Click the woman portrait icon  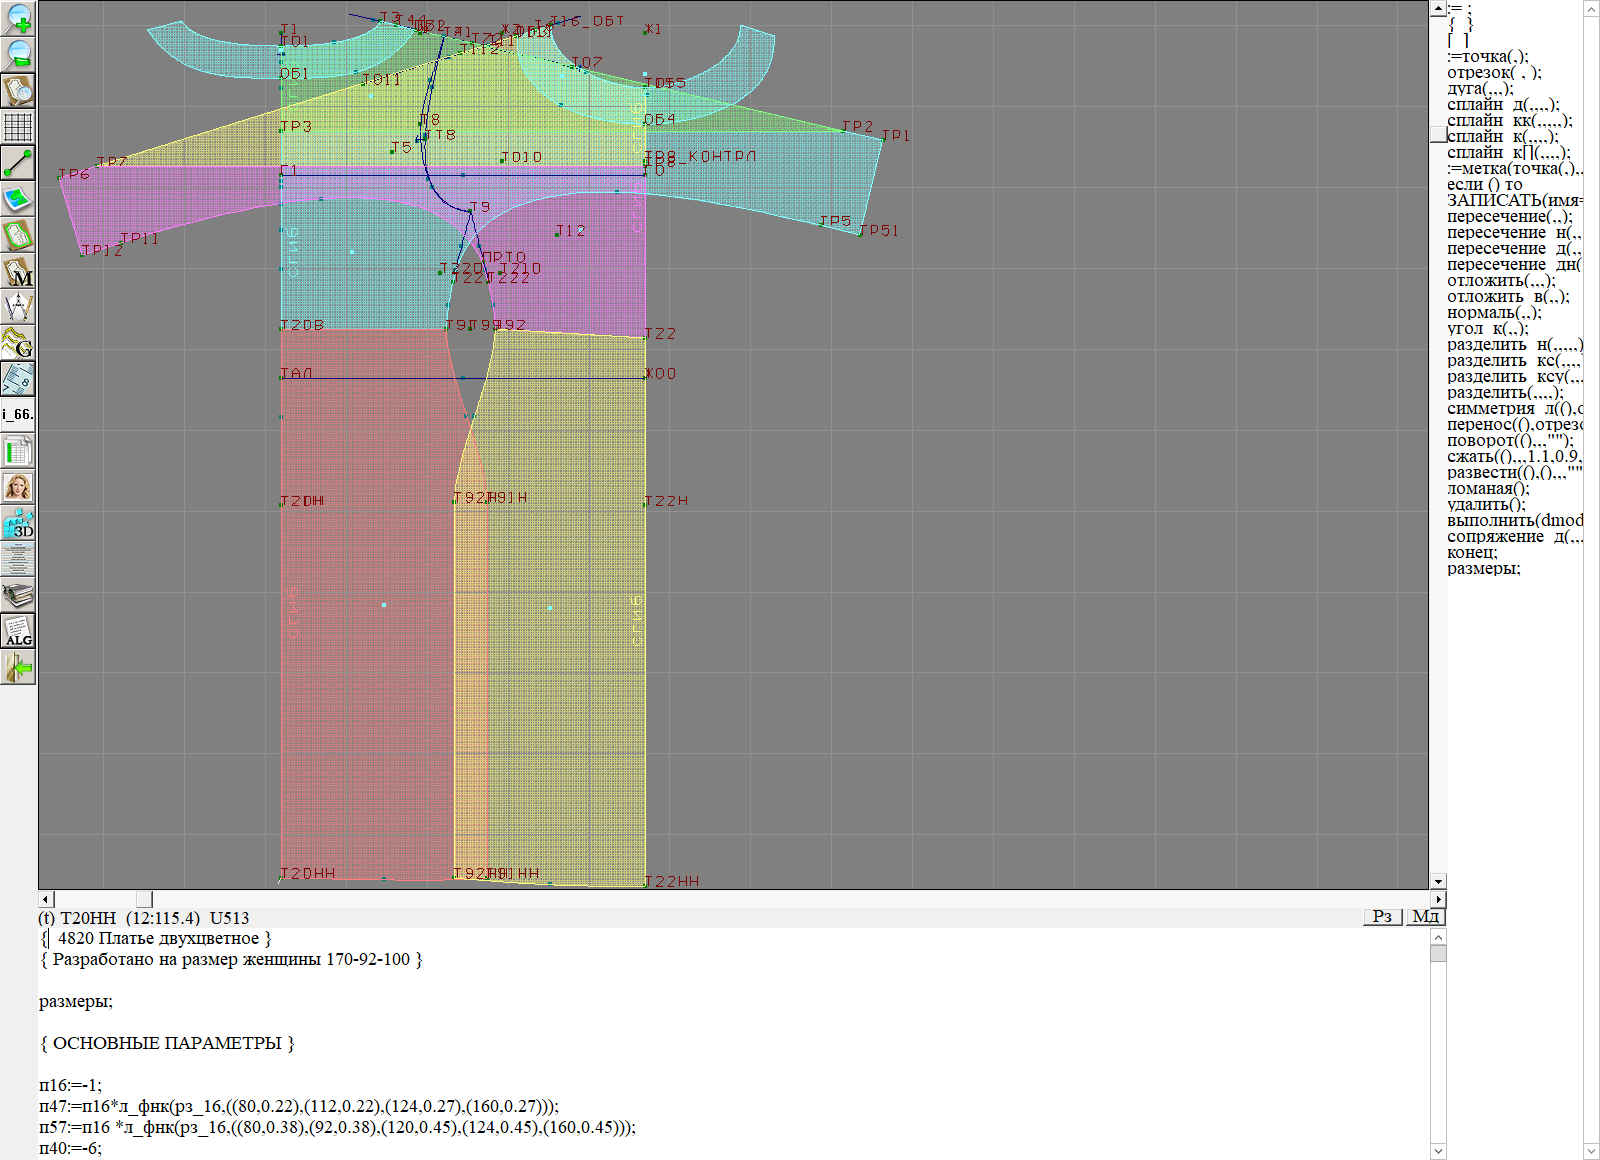point(18,488)
